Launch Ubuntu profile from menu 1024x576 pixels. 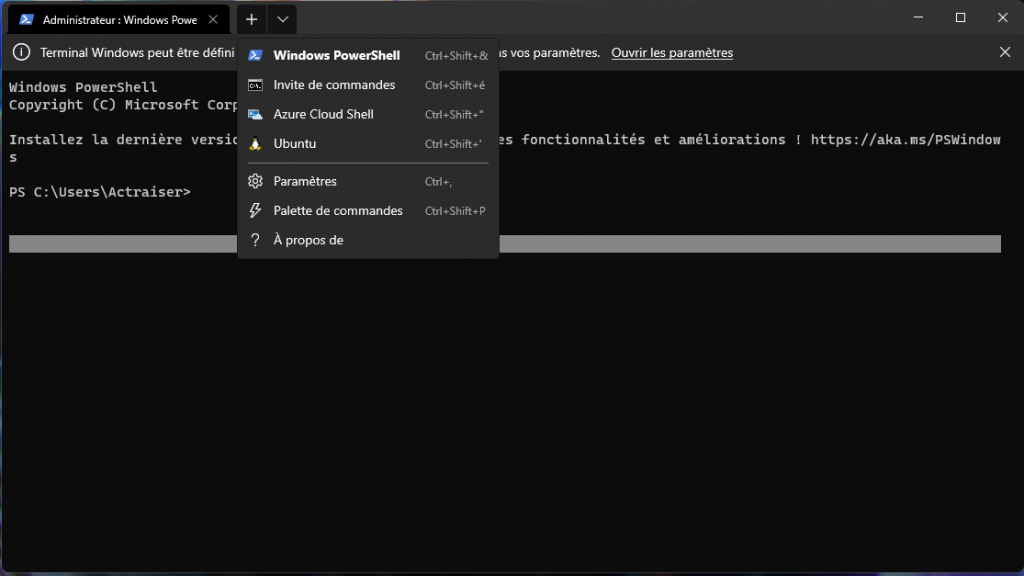click(368, 144)
